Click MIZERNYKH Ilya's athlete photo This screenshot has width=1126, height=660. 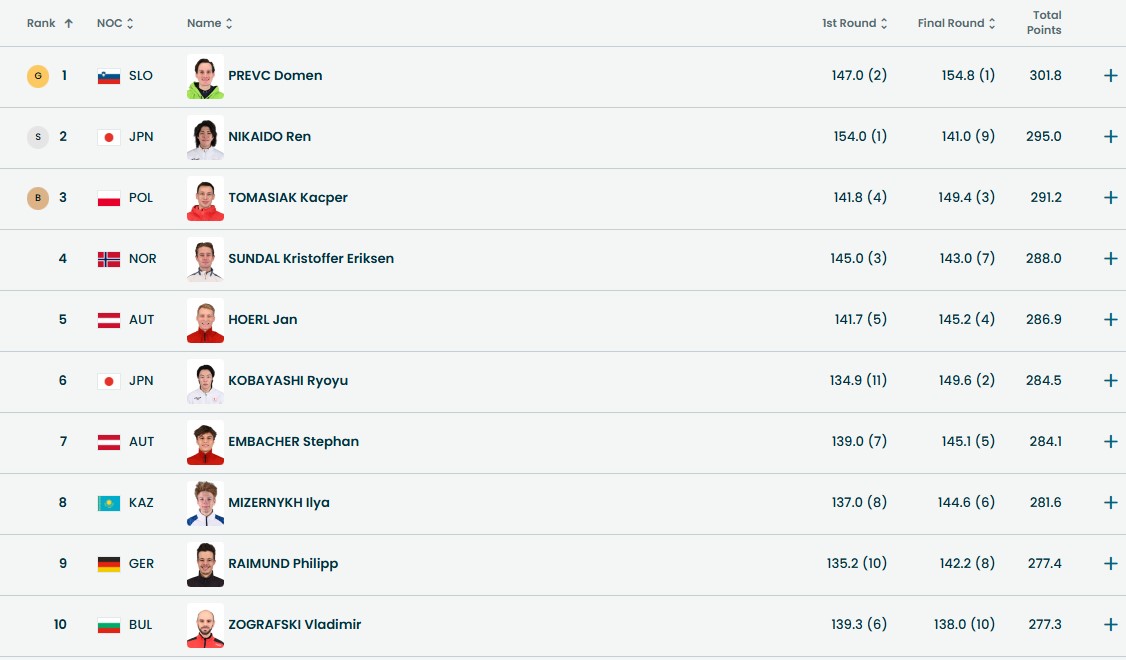tap(205, 503)
